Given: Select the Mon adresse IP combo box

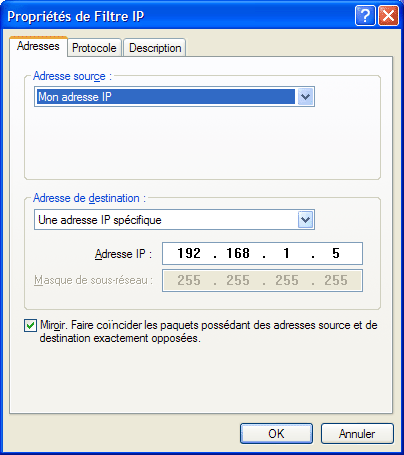Looking at the screenshot, I should (x=174, y=97).
